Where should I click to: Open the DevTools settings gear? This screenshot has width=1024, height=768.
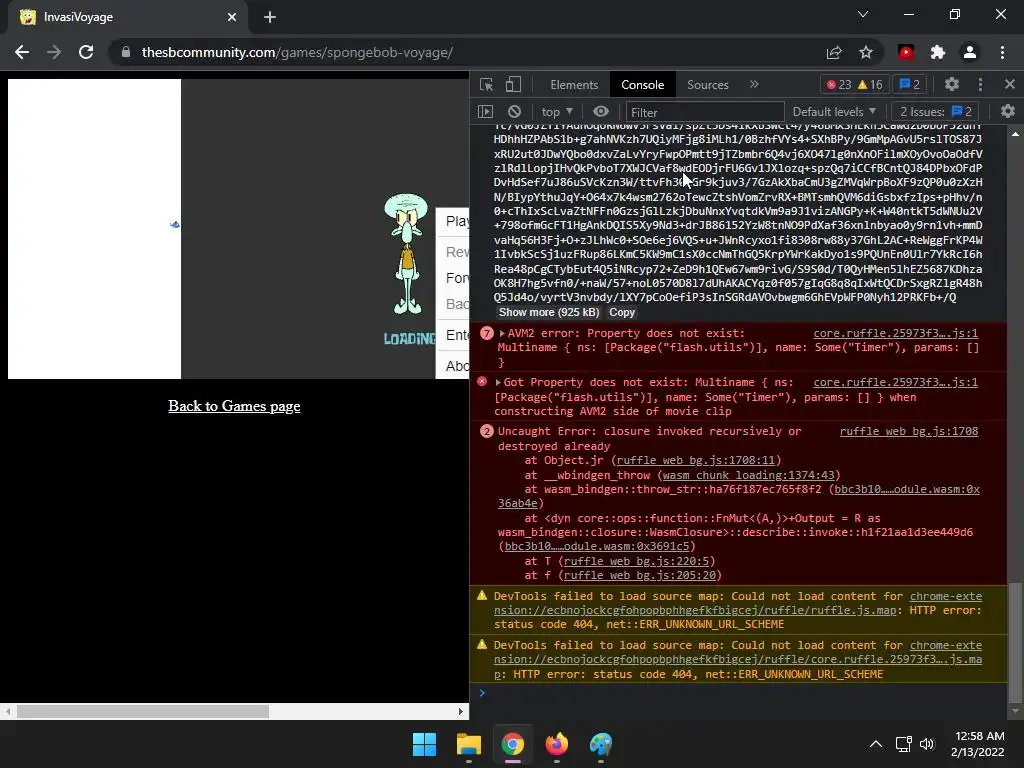(952, 84)
